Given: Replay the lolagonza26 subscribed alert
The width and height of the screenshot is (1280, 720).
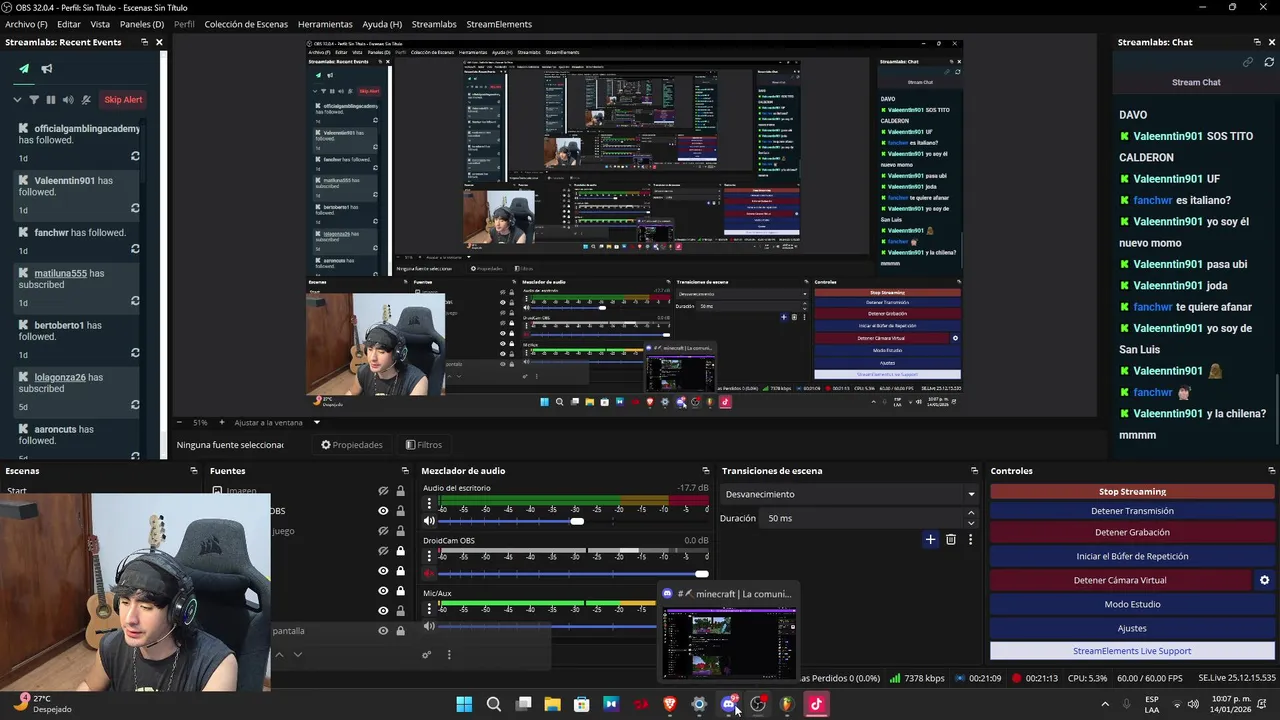Looking at the screenshot, I should (x=135, y=405).
